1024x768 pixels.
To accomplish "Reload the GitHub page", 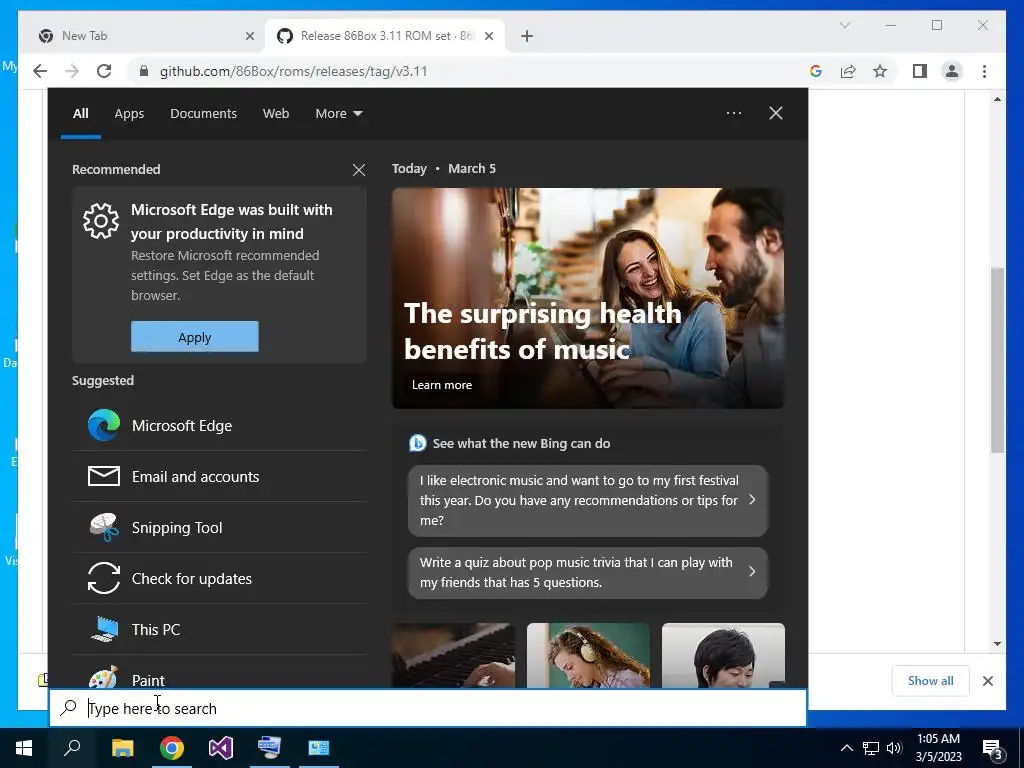I will coord(104,71).
